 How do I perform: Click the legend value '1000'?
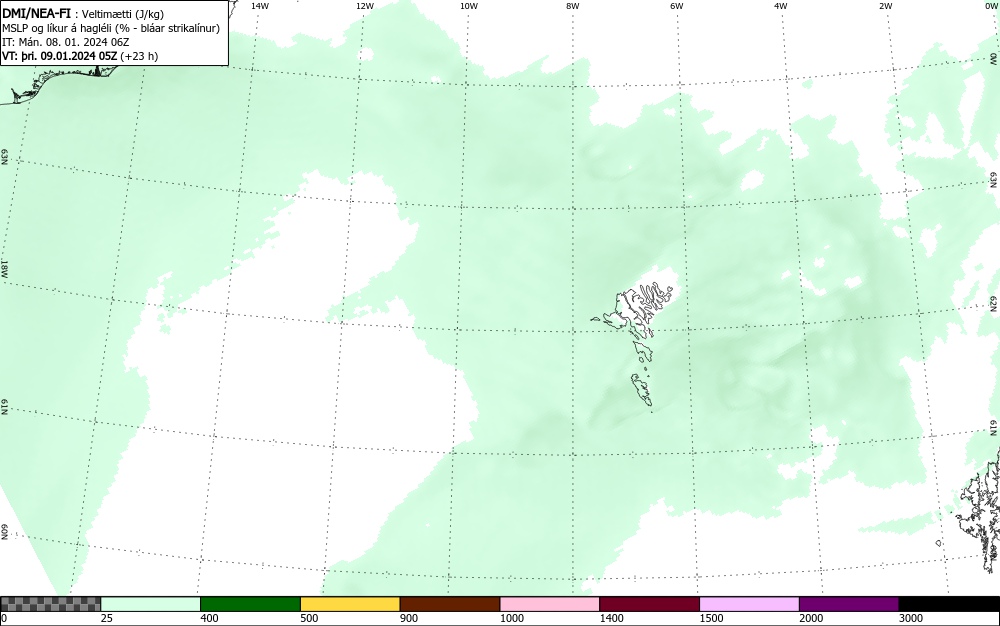[x=511, y=618]
